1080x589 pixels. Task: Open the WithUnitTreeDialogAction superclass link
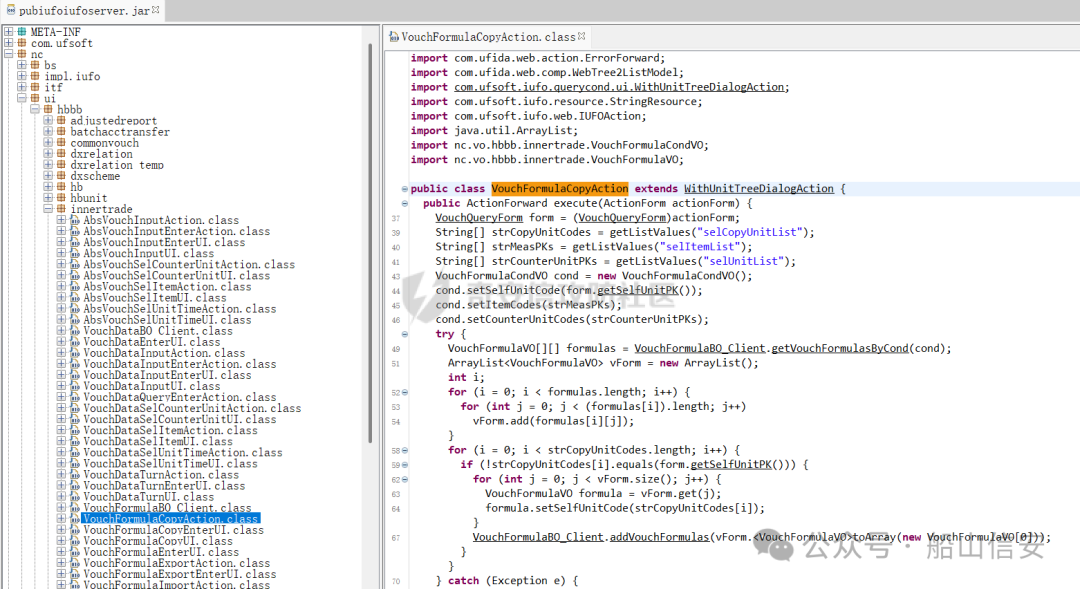758,189
